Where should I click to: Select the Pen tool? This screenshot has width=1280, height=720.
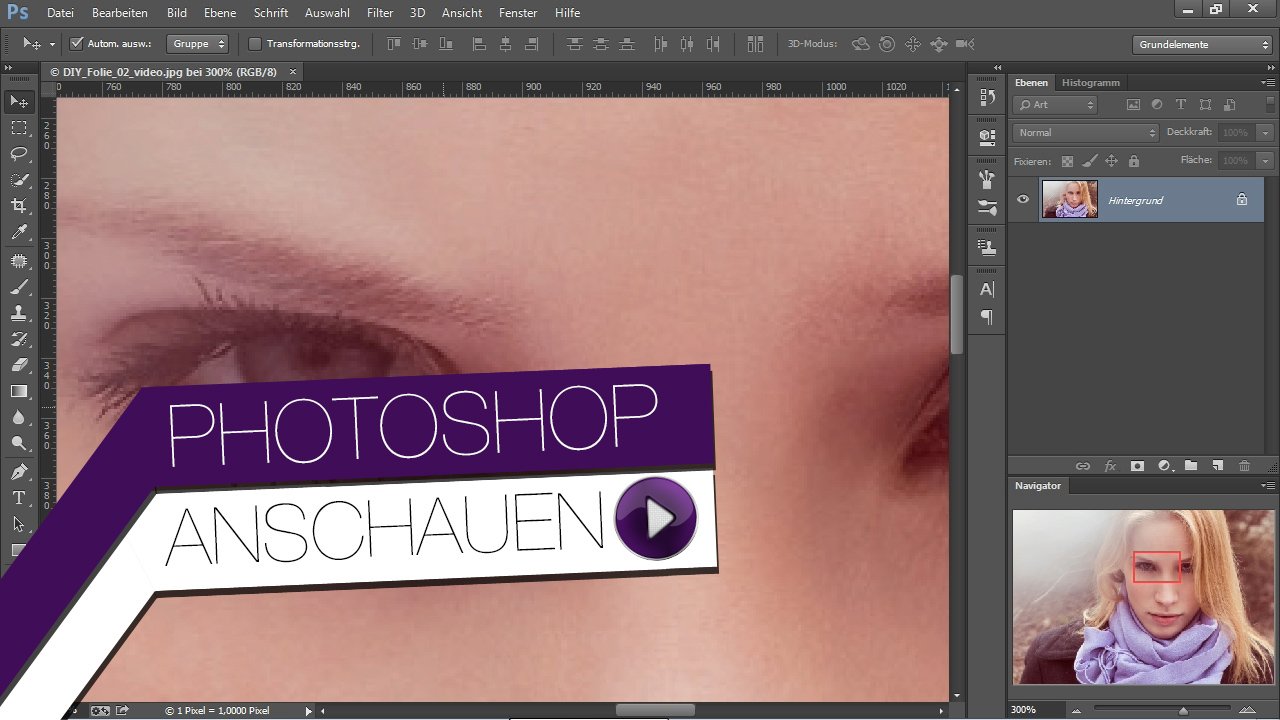coord(19,472)
